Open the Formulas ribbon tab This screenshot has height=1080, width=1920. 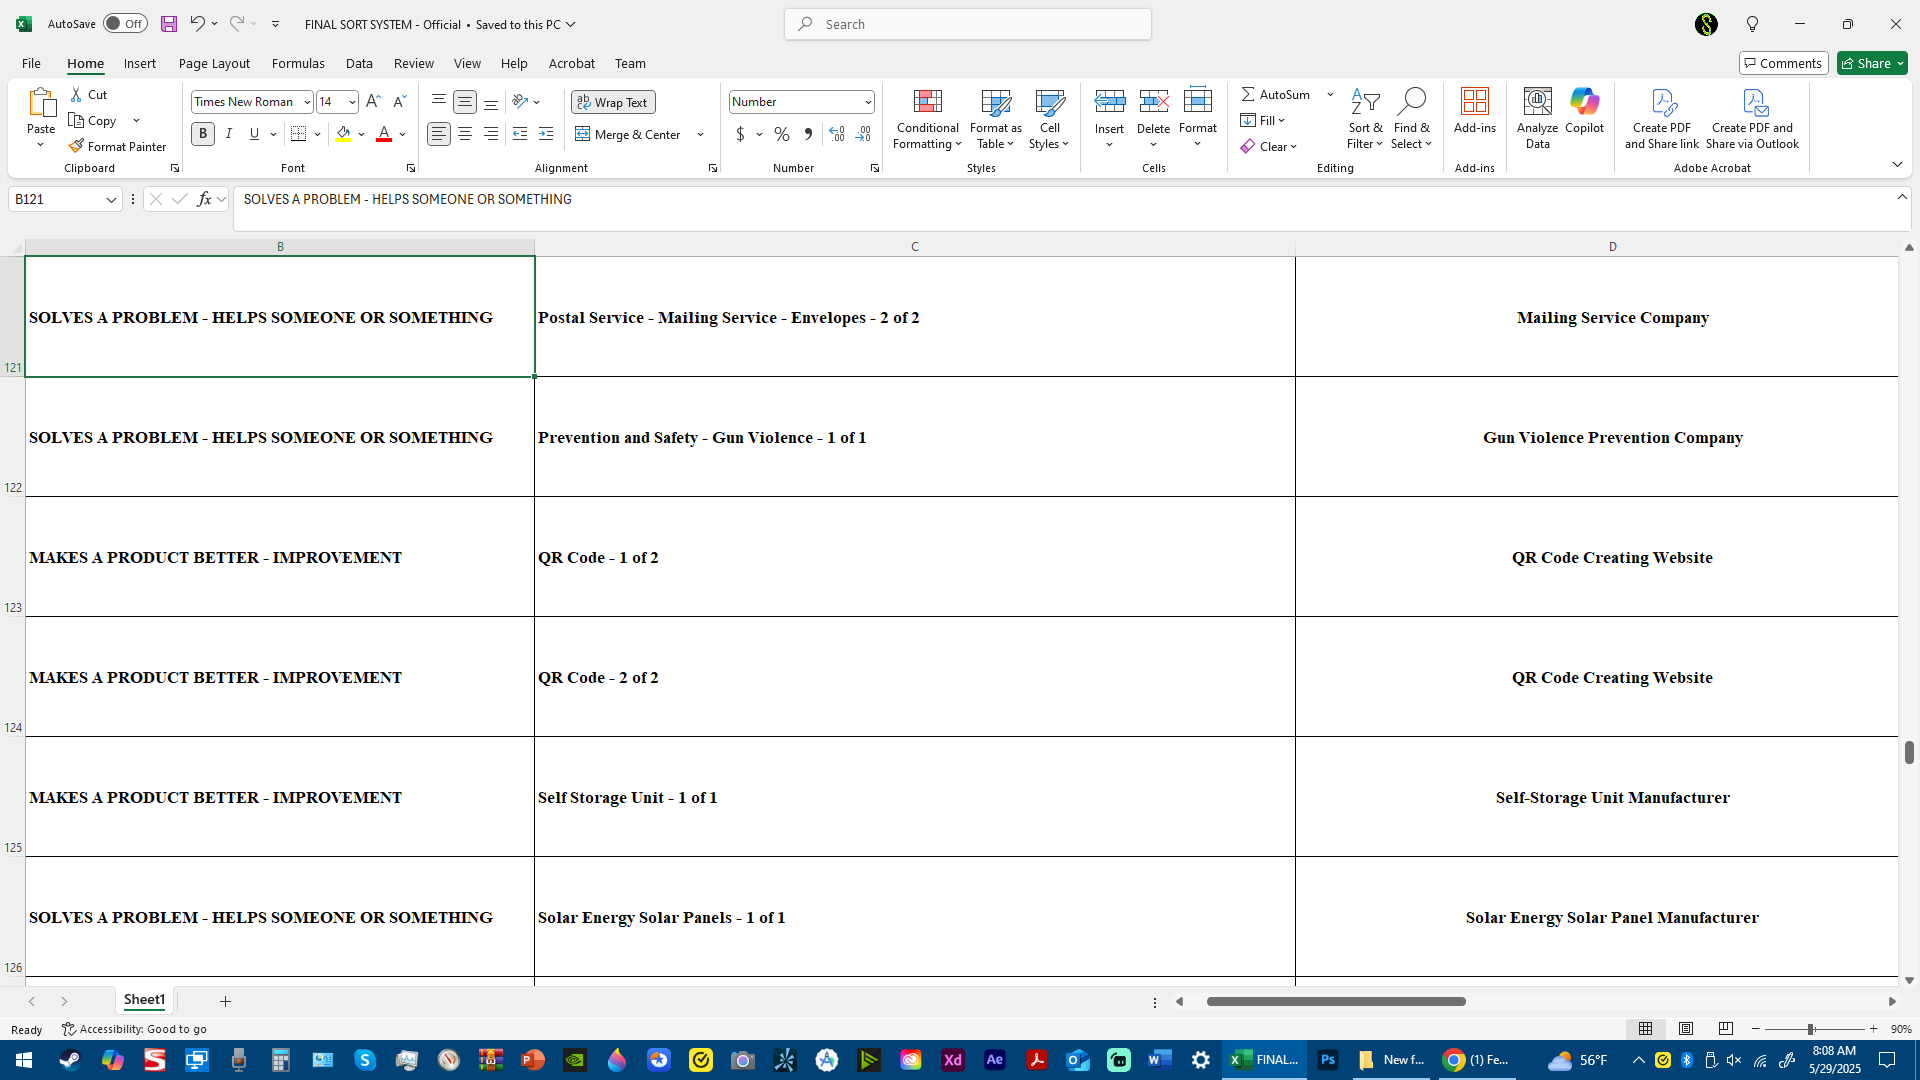click(x=298, y=63)
